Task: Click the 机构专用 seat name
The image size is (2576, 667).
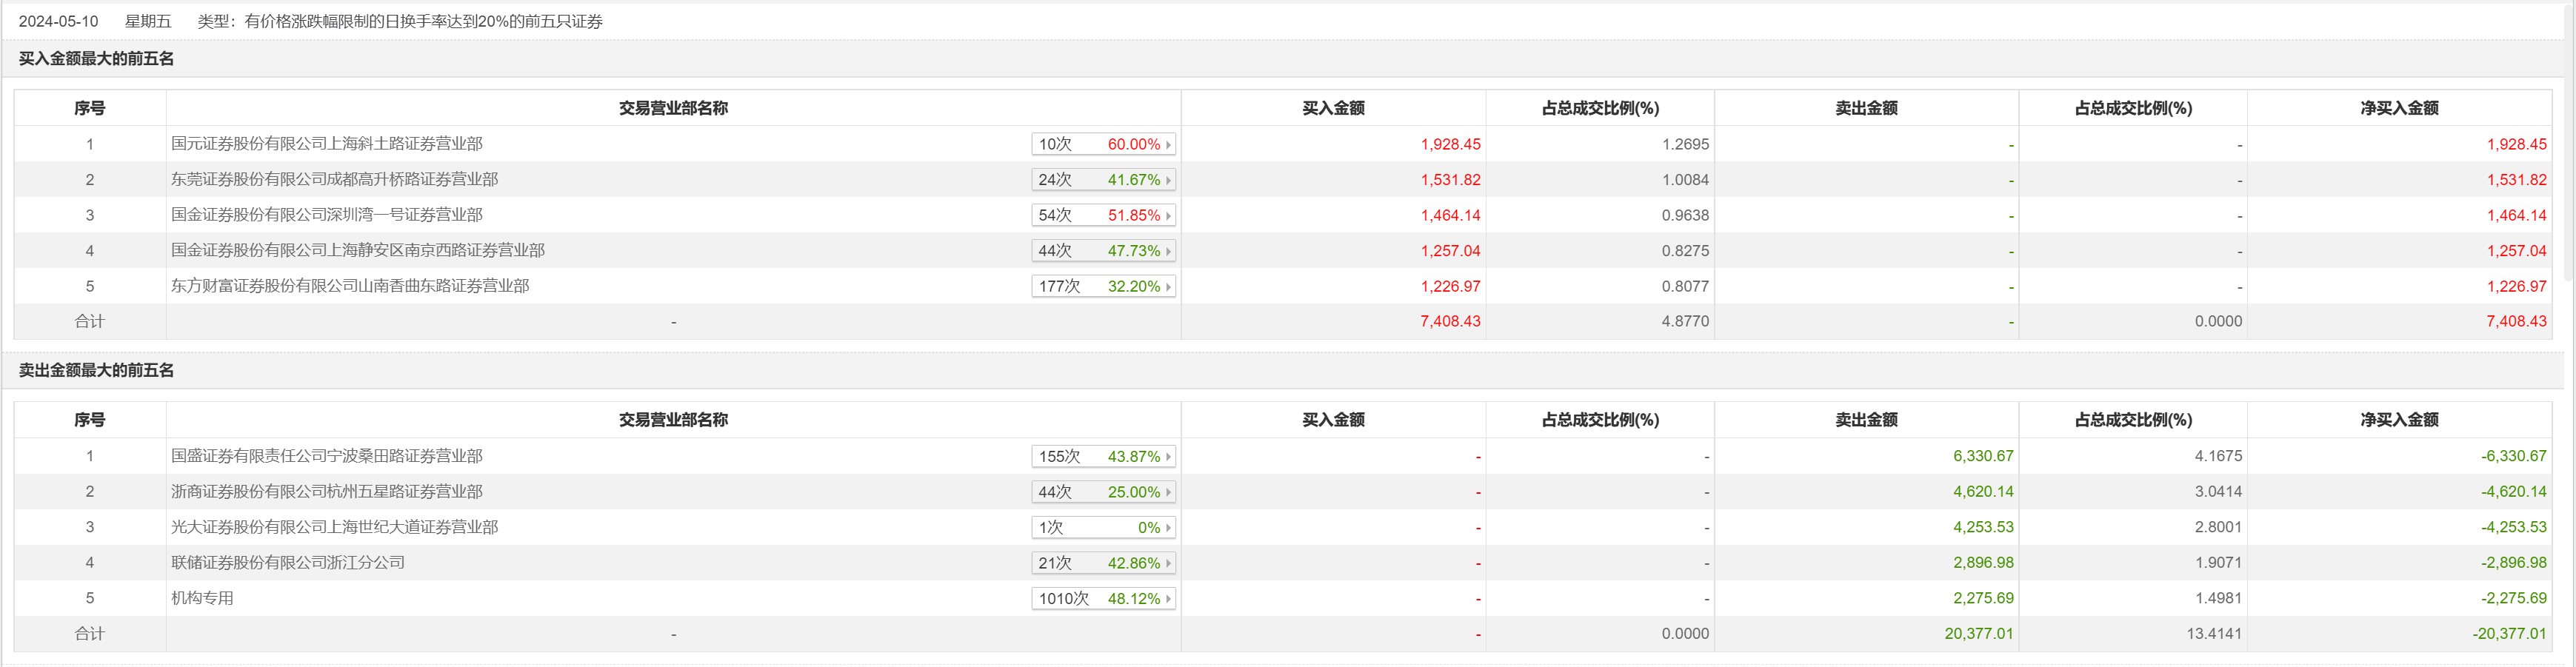Action: 202,598
